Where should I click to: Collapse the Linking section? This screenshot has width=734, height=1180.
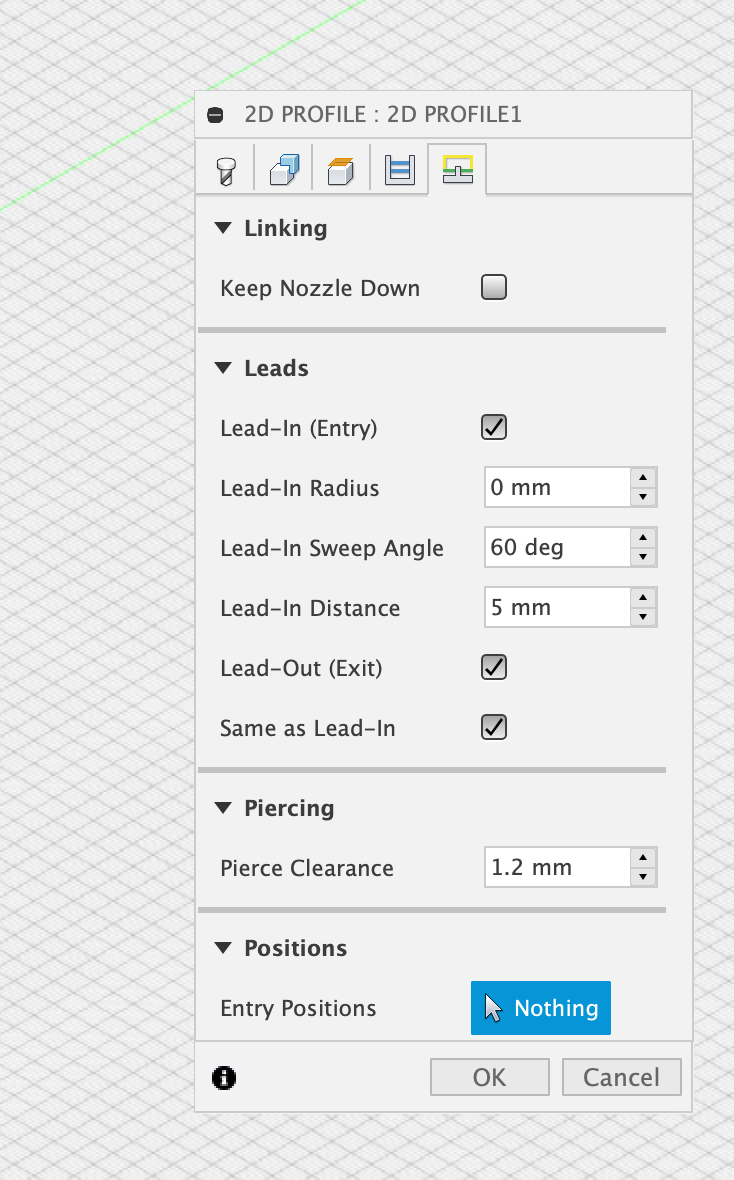click(223, 228)
